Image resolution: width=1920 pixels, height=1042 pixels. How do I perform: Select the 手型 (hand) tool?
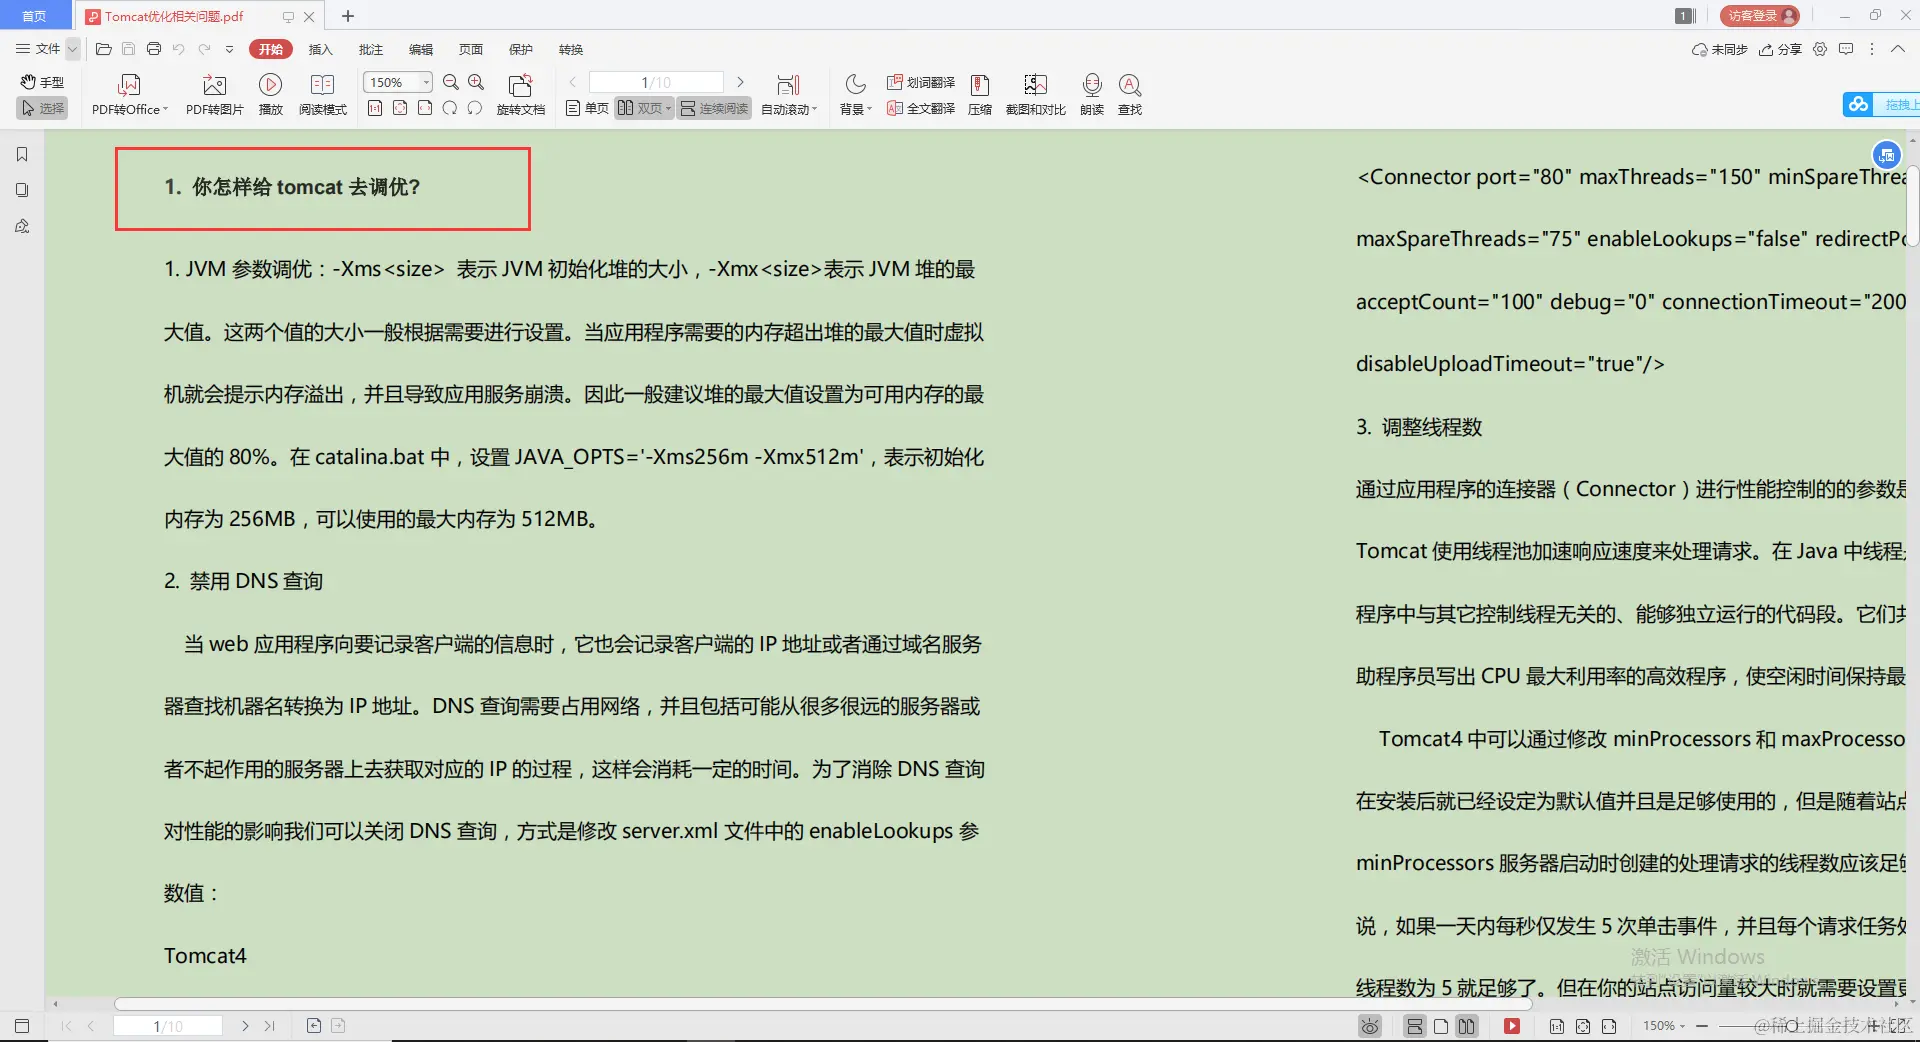[41, 82]
